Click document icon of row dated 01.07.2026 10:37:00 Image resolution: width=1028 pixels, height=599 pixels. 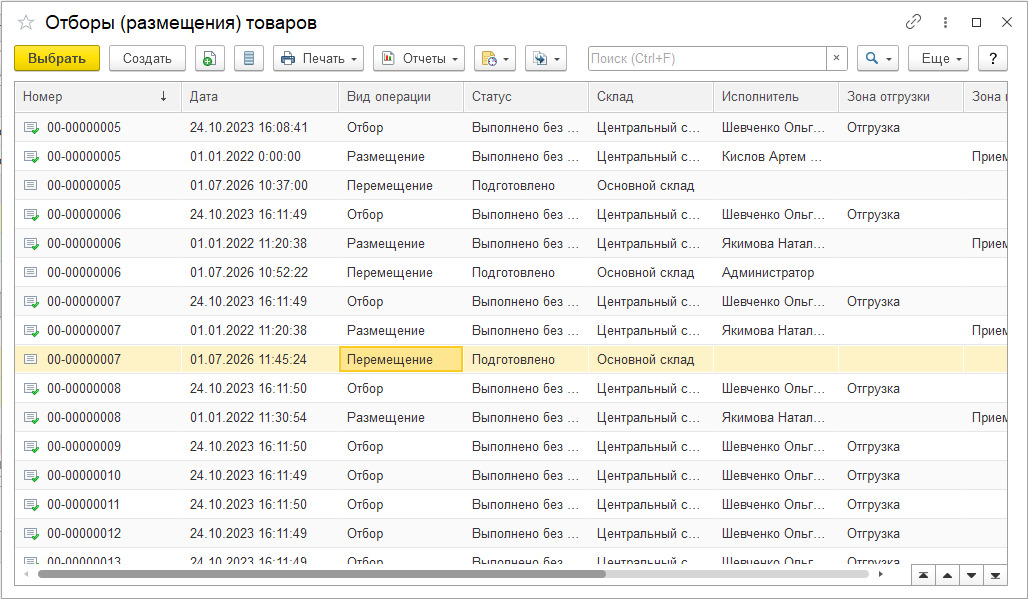point(30,185)
